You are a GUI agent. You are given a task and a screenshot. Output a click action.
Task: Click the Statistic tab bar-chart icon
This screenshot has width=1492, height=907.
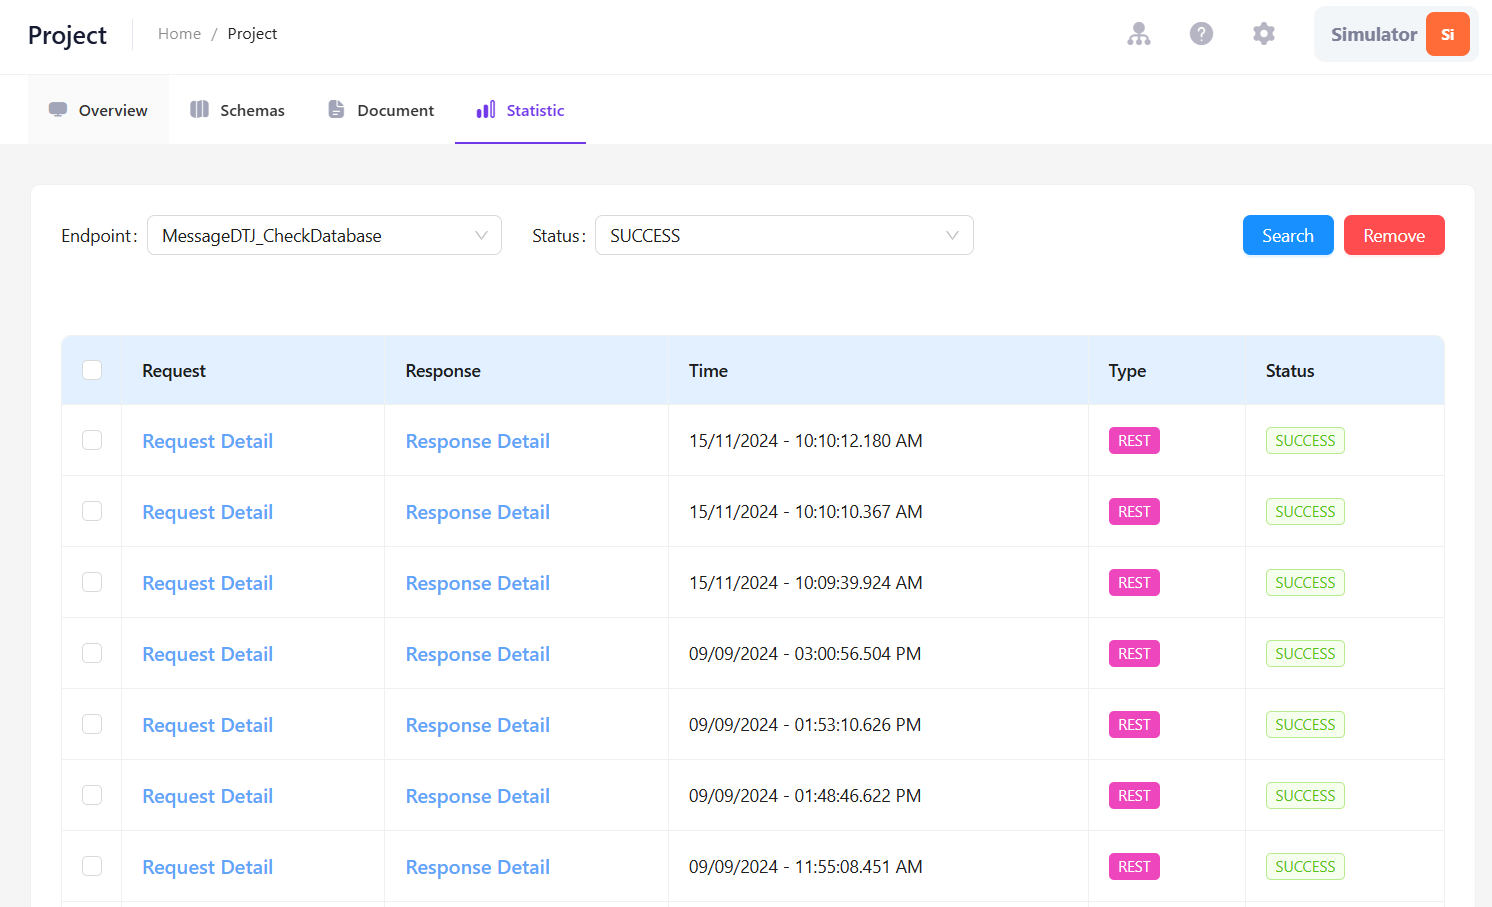click(x=486, y=109)
